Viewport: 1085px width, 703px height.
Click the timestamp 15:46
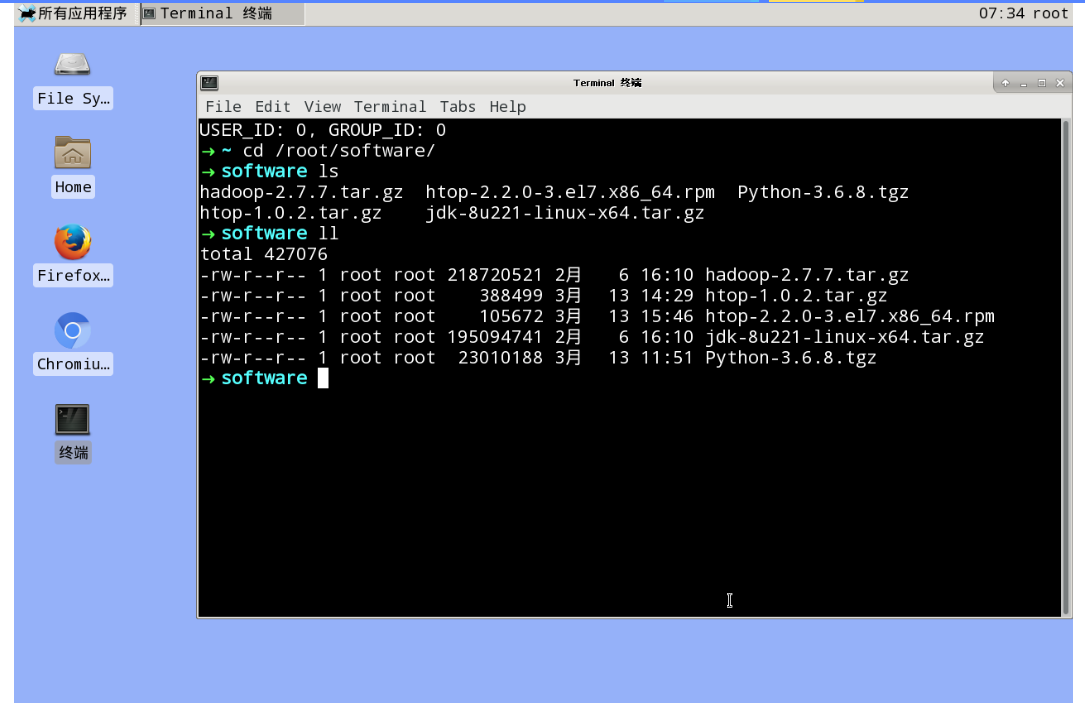(667, 317)
